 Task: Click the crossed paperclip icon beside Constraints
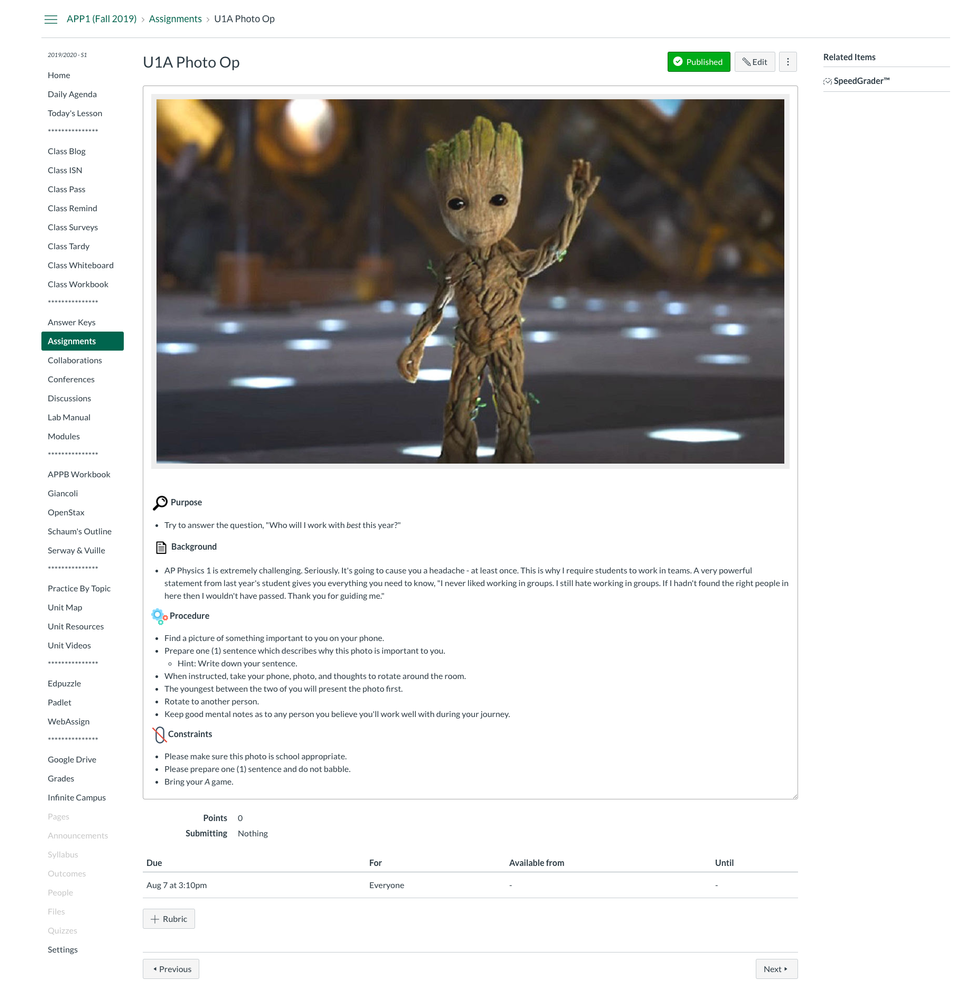pos(159,735)
